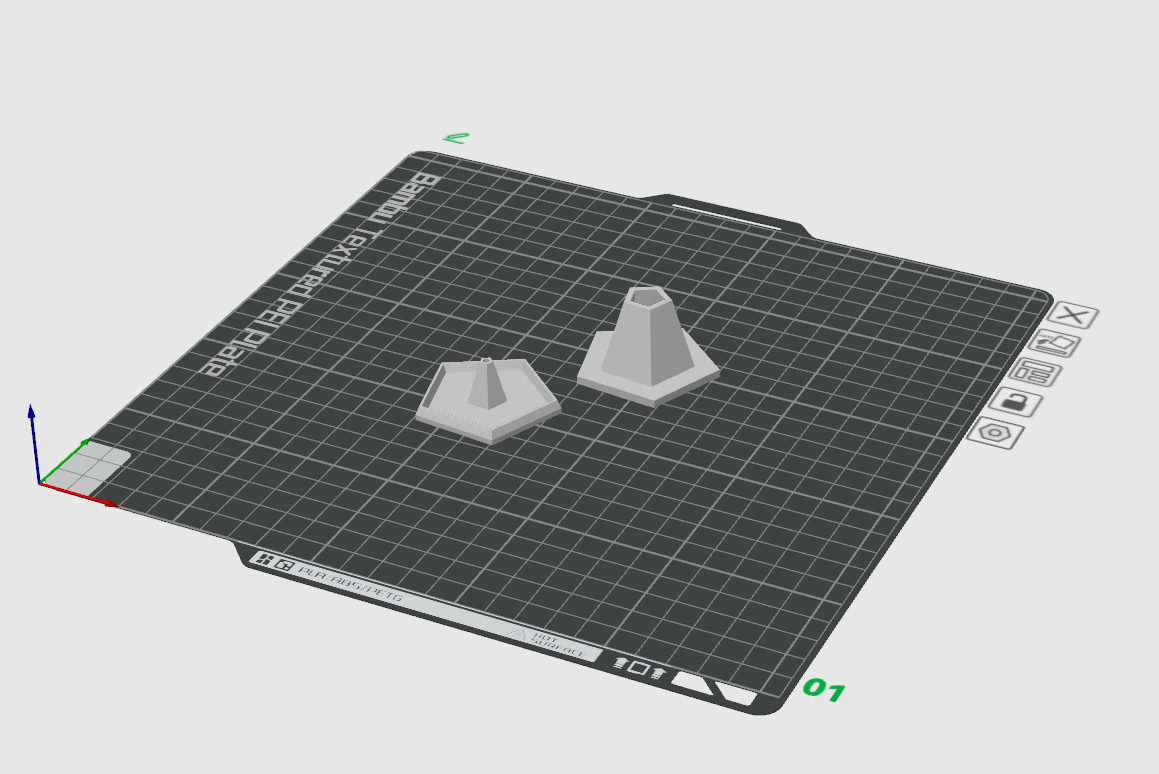Select the flat hexagonal tray object

(487, 400)
